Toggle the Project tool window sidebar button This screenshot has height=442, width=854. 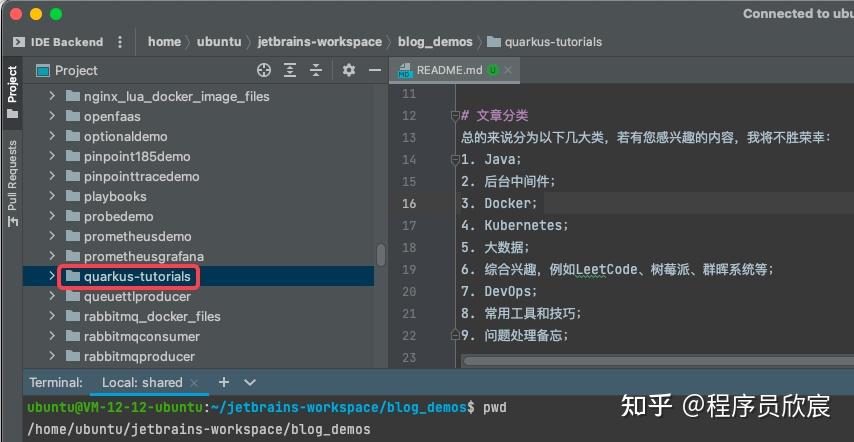[x=12, y=90]
